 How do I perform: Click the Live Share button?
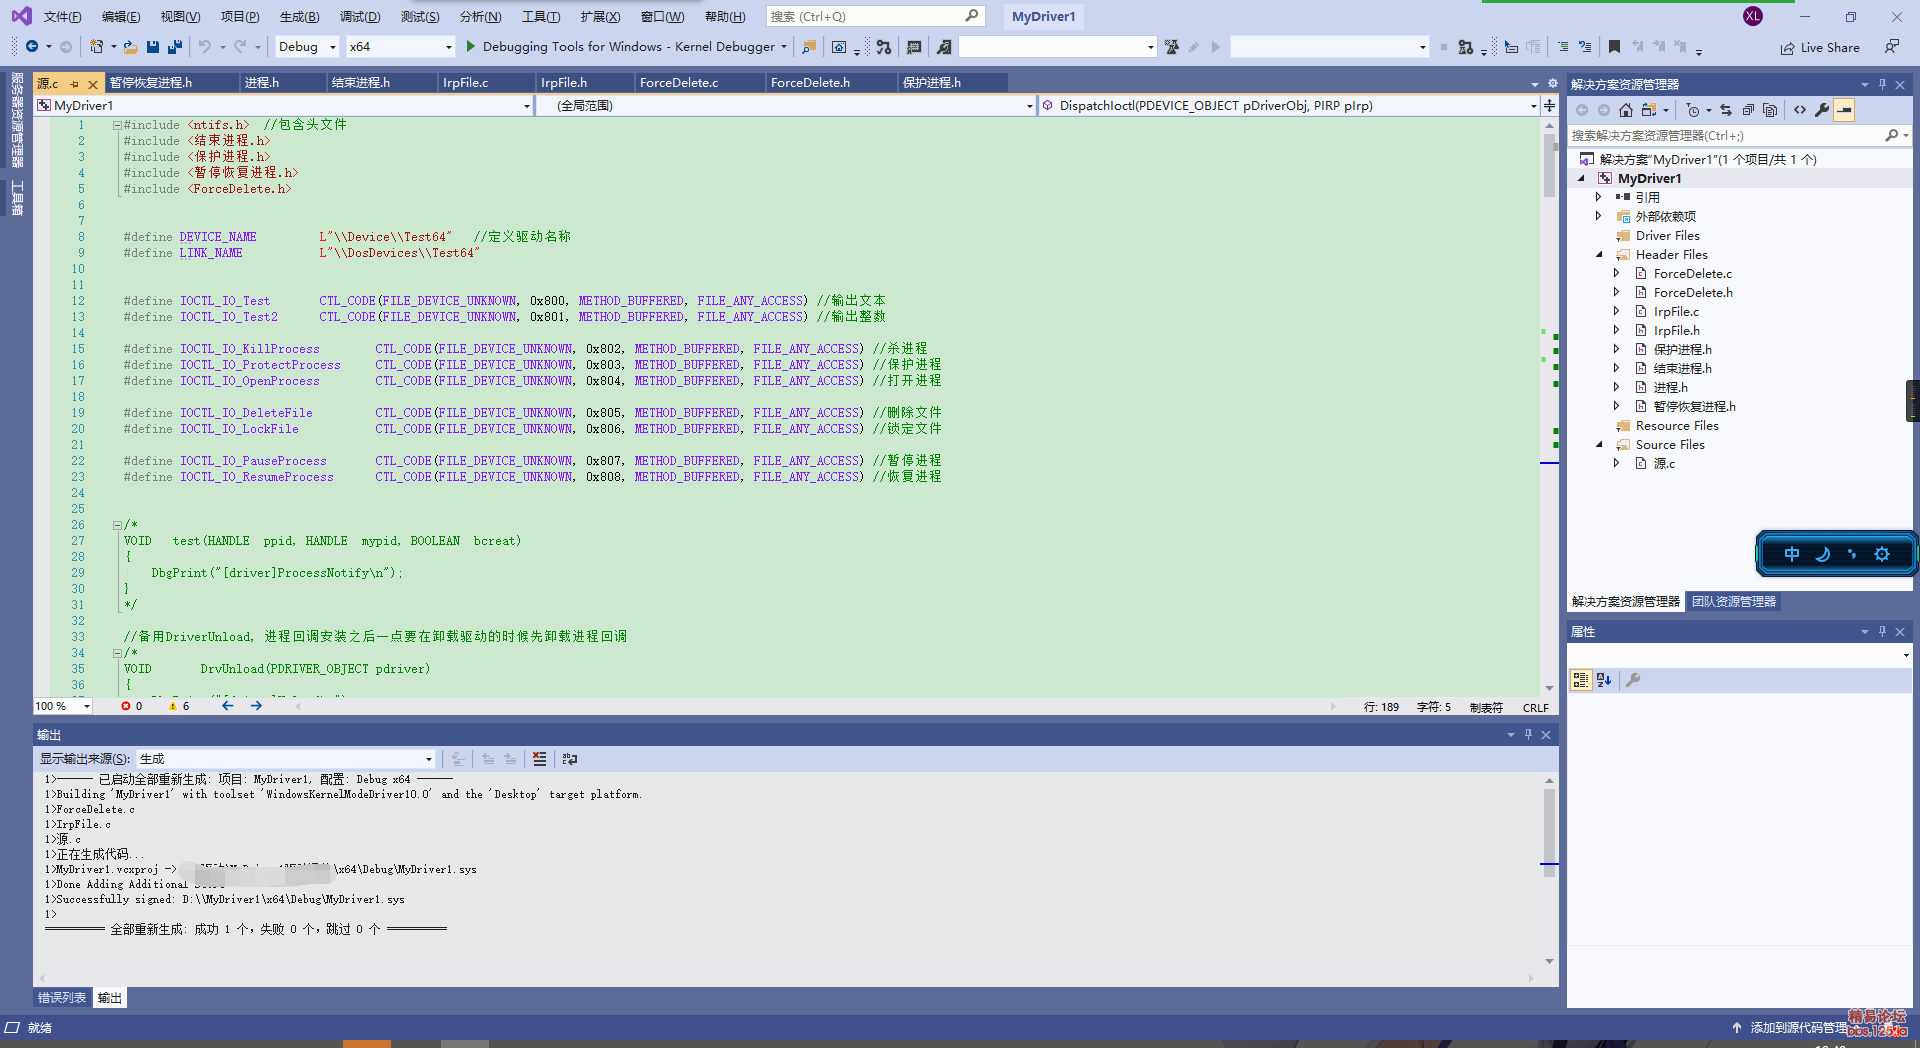(x=1820, y=48)
